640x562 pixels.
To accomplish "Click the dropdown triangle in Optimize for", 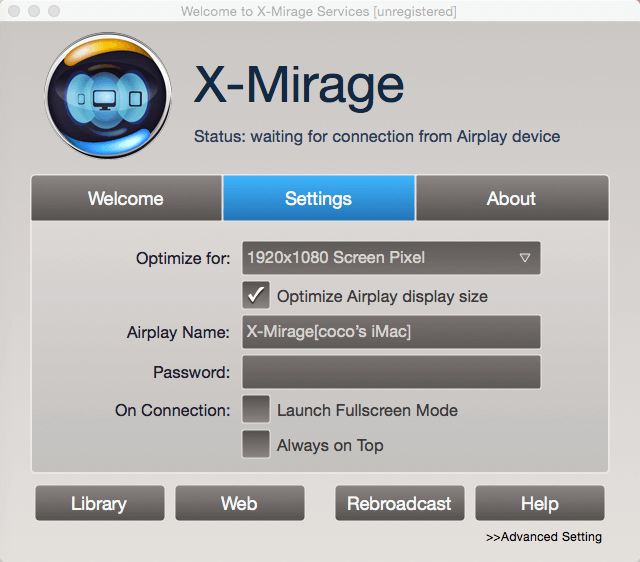I will click(x=525, y=258).
